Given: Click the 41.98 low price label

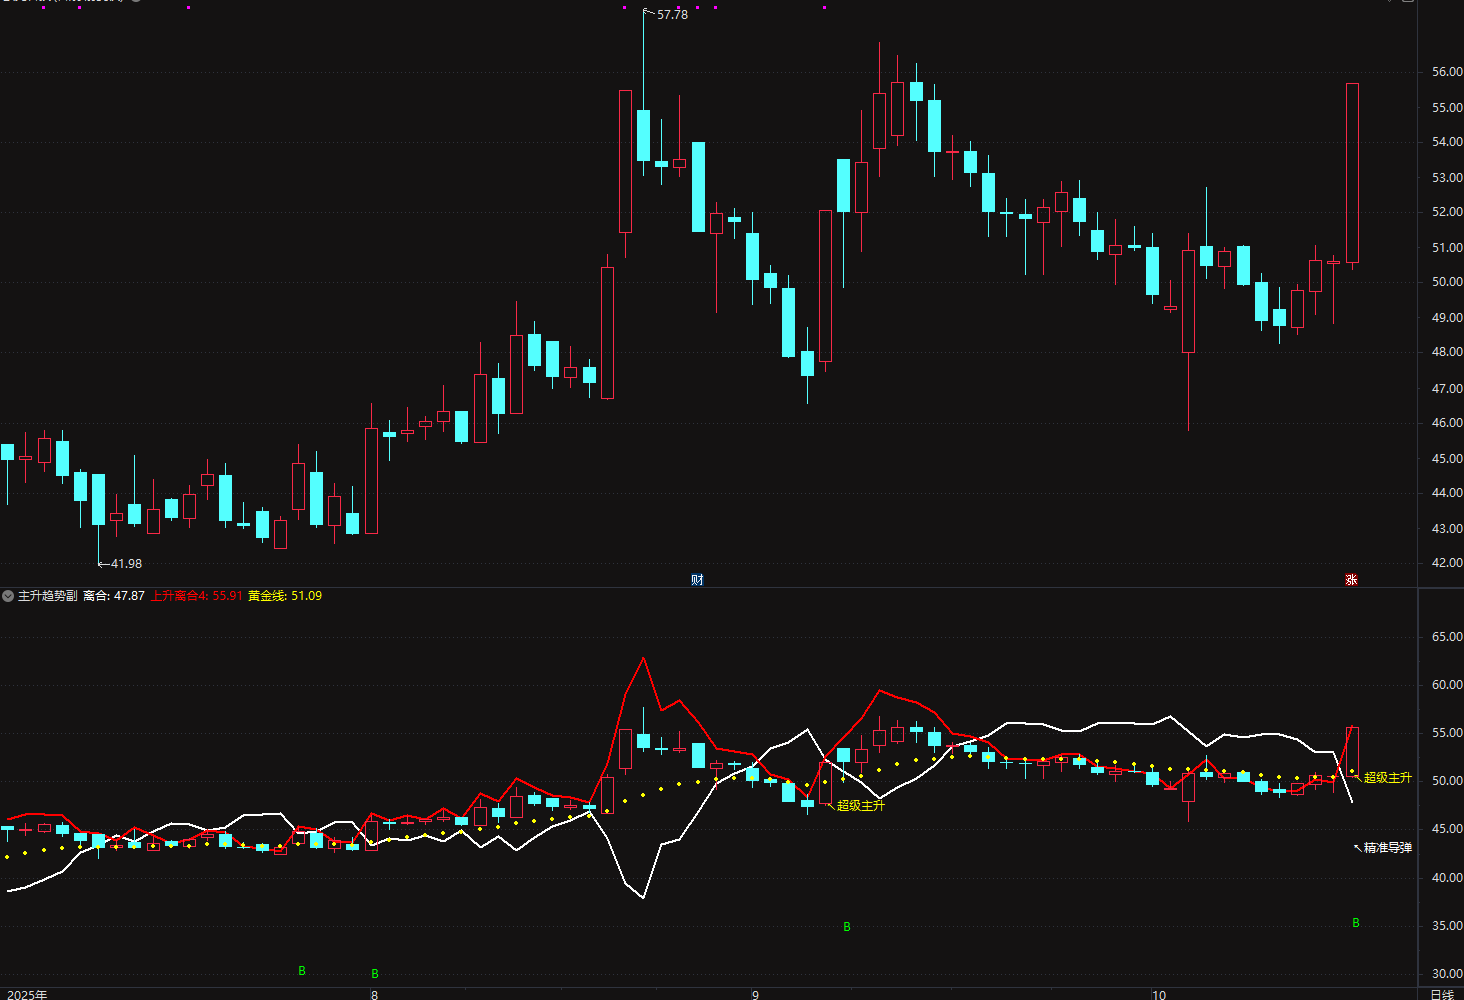Looking at the screenshot, I should [x=126, y=564].
